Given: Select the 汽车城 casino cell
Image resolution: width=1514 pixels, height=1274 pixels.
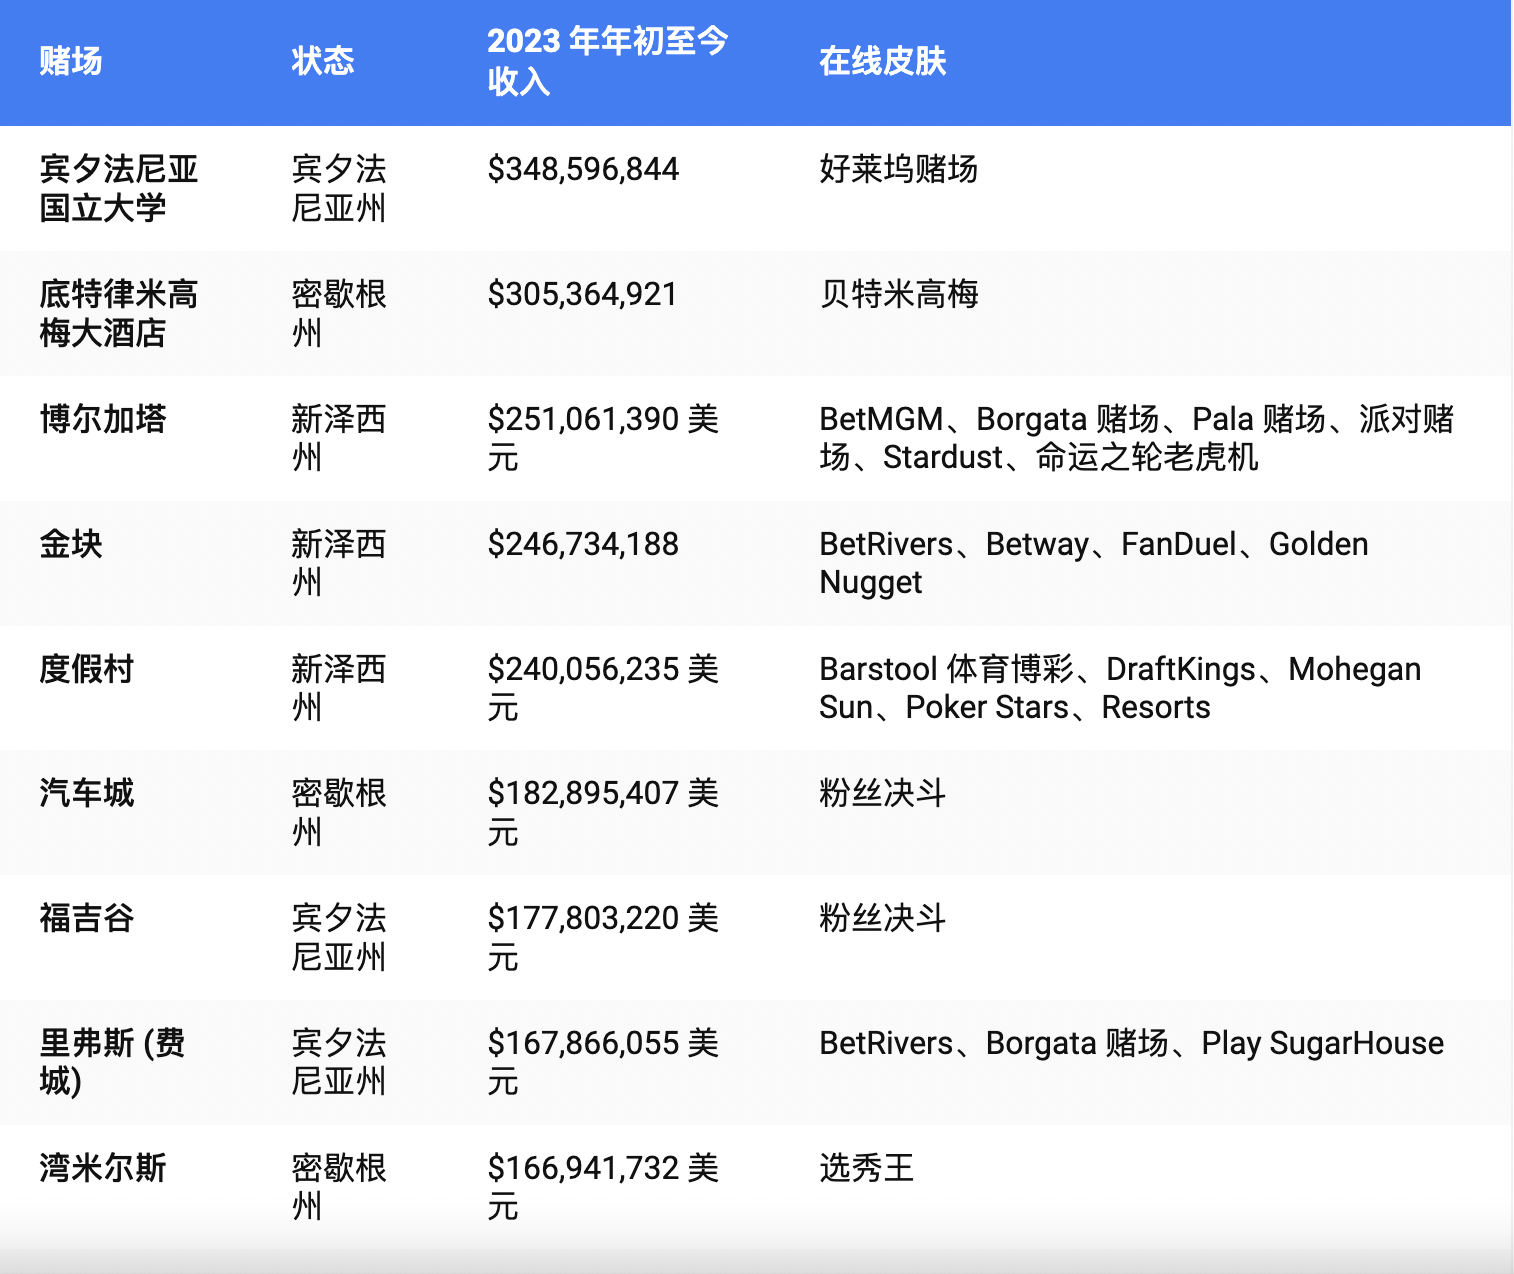Looking at the screenshot, I should (x=87, y=793).
